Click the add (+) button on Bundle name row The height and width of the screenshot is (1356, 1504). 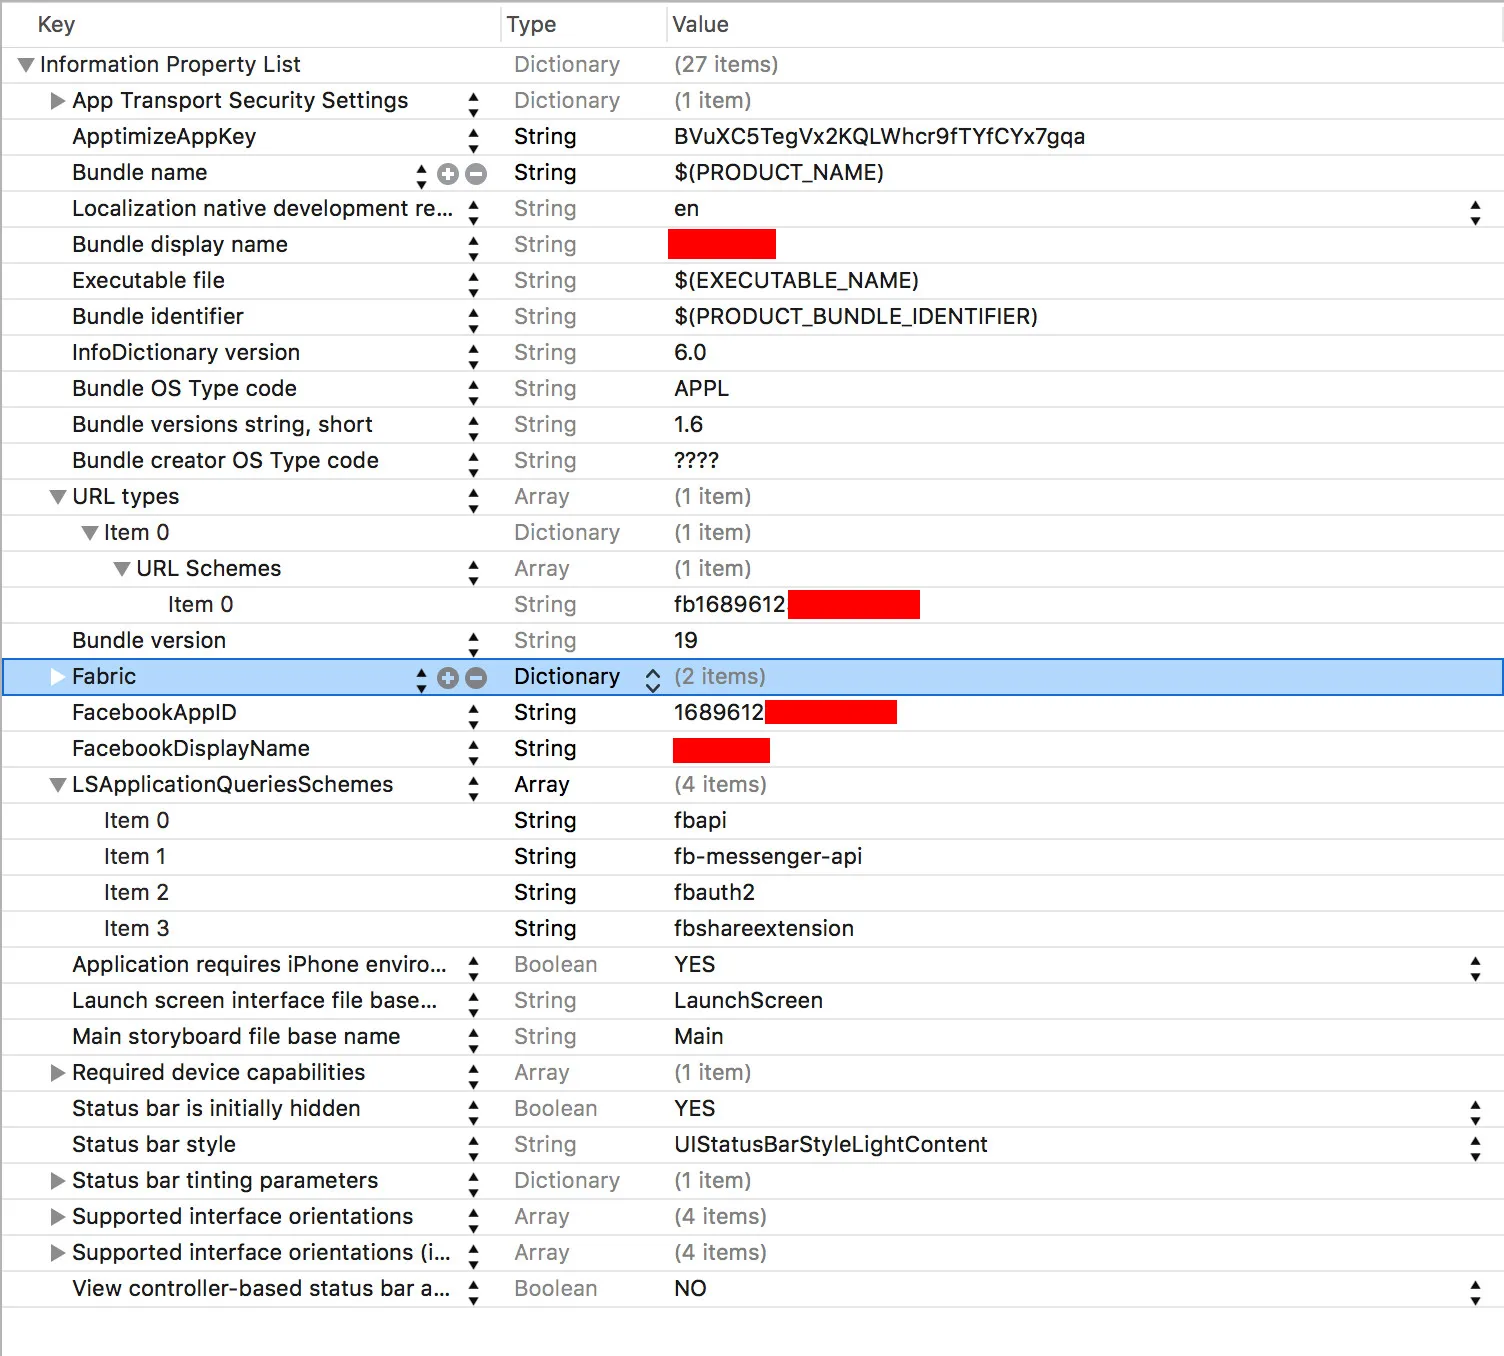[448, 174]
